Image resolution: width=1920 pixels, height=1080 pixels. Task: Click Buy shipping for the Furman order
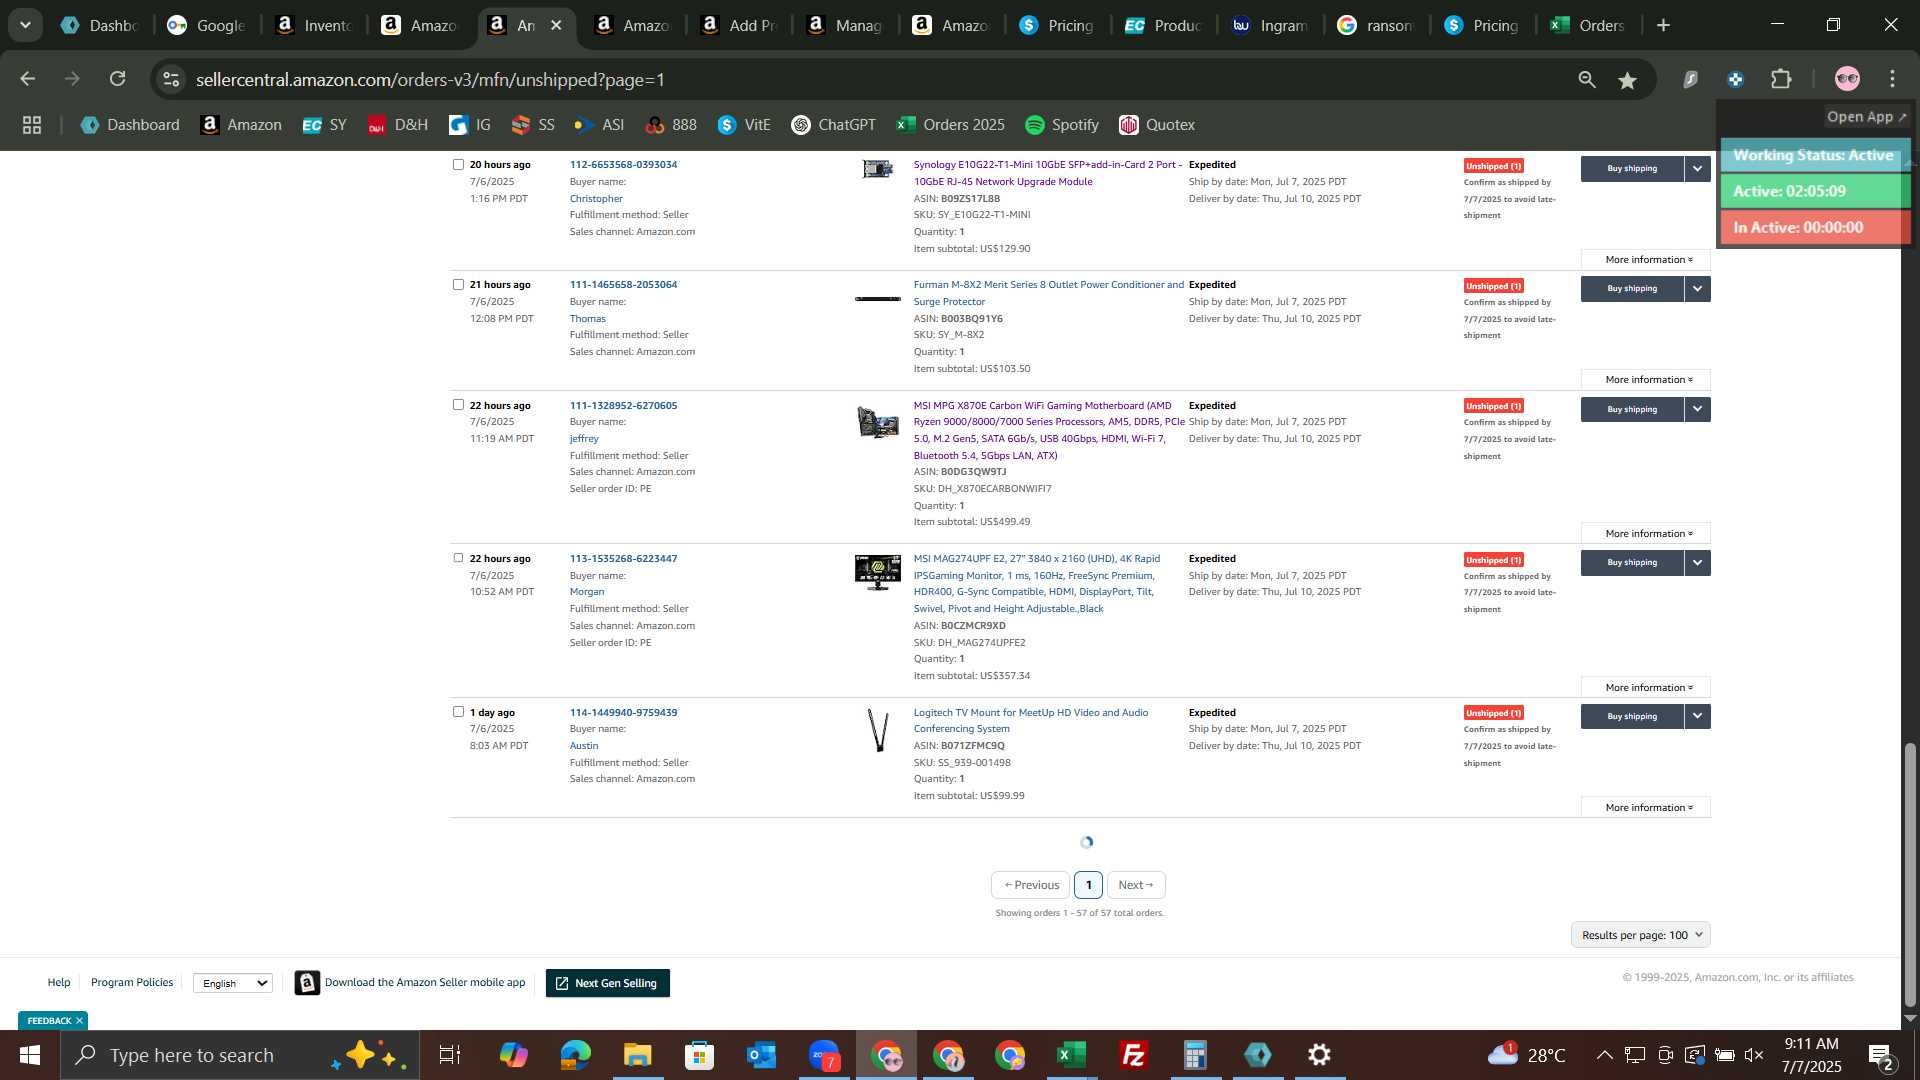pyautogui.click(x=1632, y=289)
